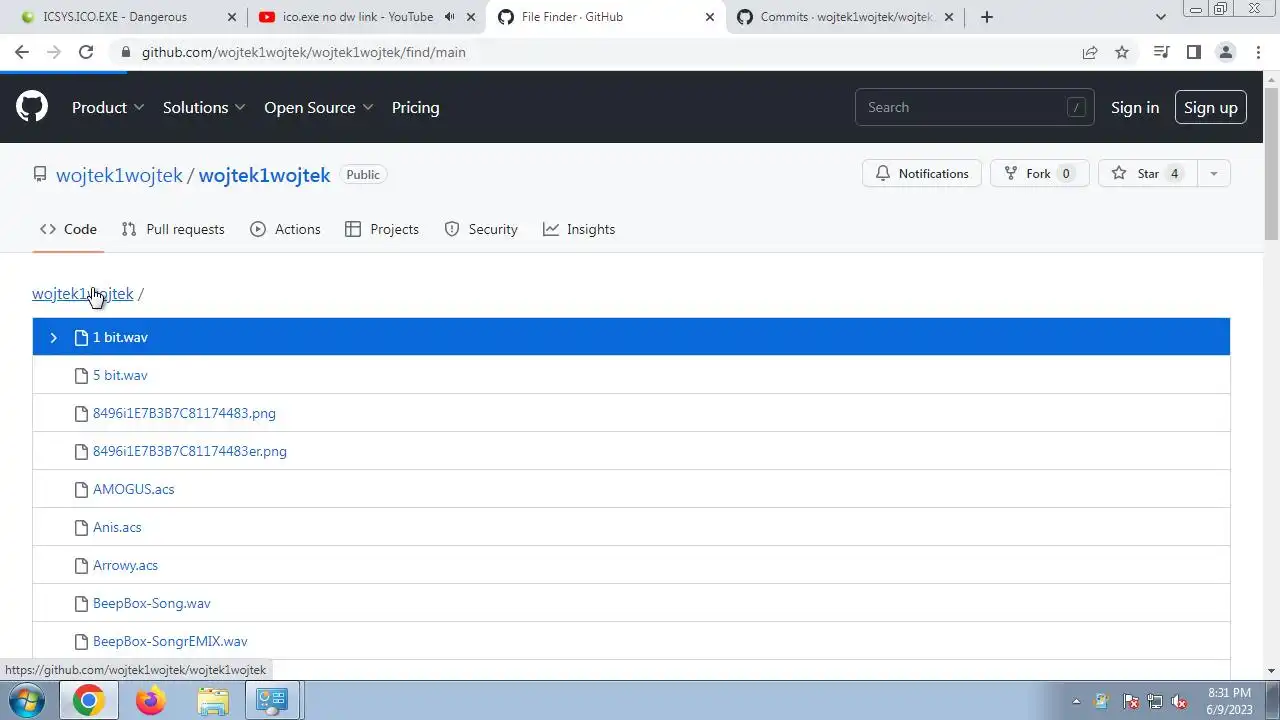Click the wojtek1wojtek owner link
The image size is (1280, 720).
coord(119,175)
